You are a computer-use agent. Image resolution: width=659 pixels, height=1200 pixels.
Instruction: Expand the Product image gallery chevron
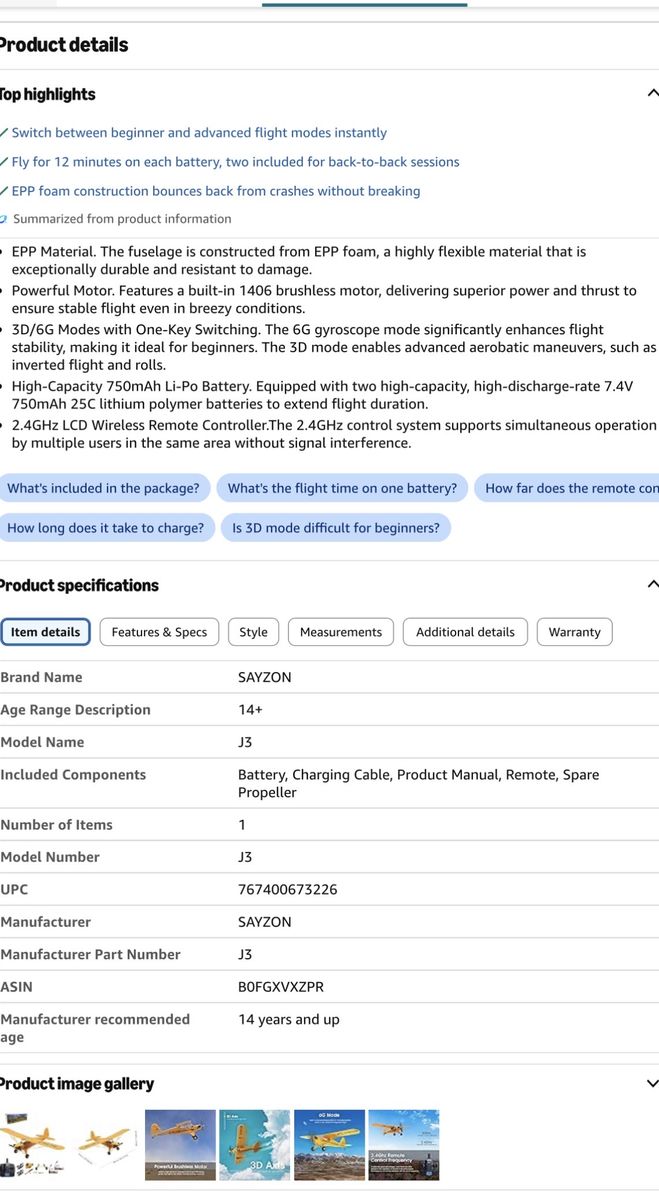653,1083
